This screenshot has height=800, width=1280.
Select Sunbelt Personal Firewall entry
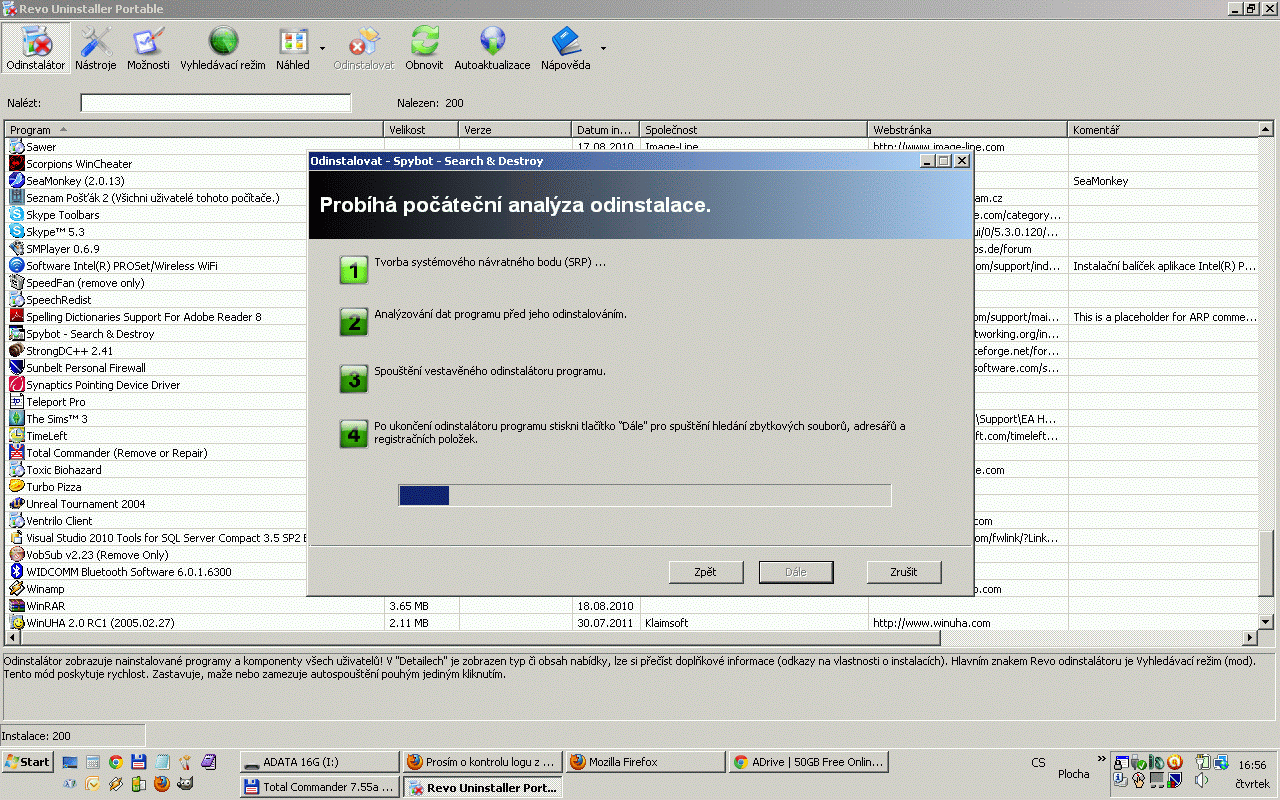click(x=86, y=368)
